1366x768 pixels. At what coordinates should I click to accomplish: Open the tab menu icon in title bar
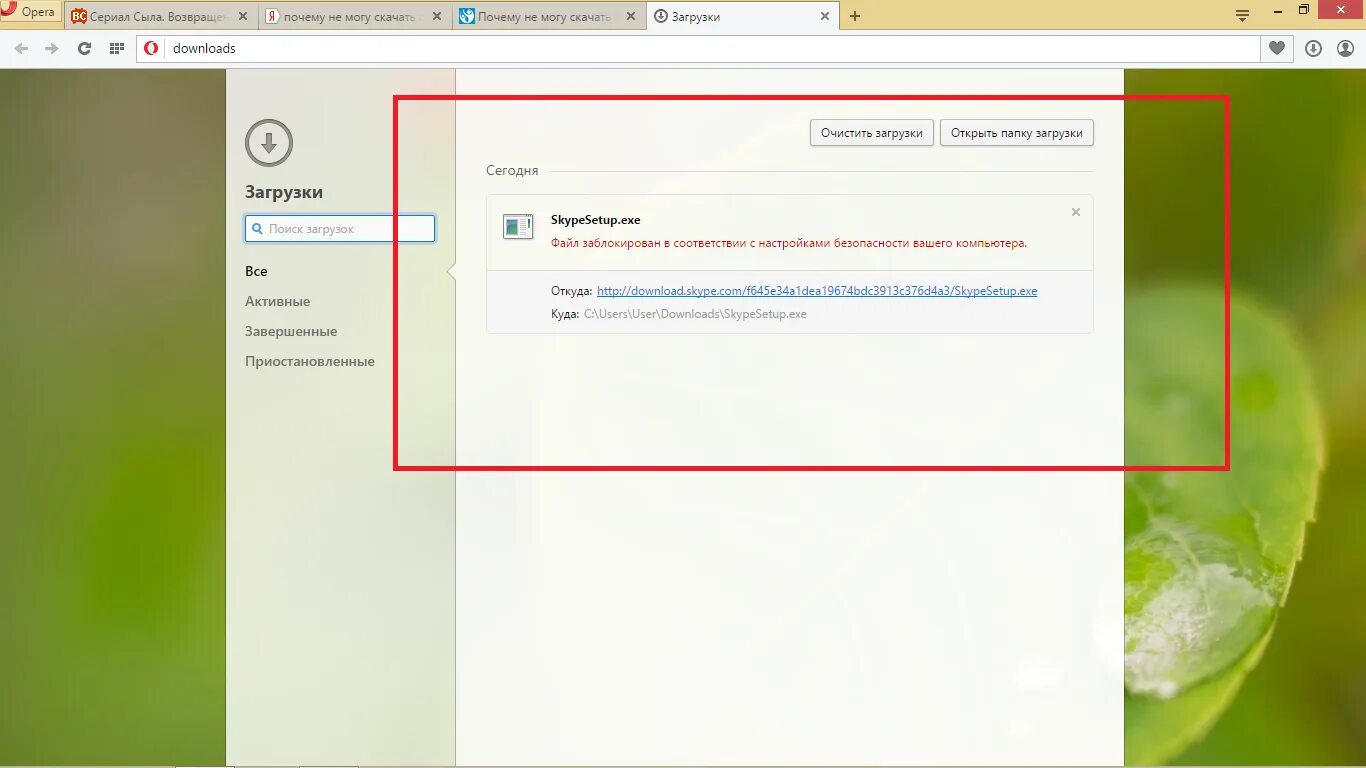click(x=1243, y=15)
